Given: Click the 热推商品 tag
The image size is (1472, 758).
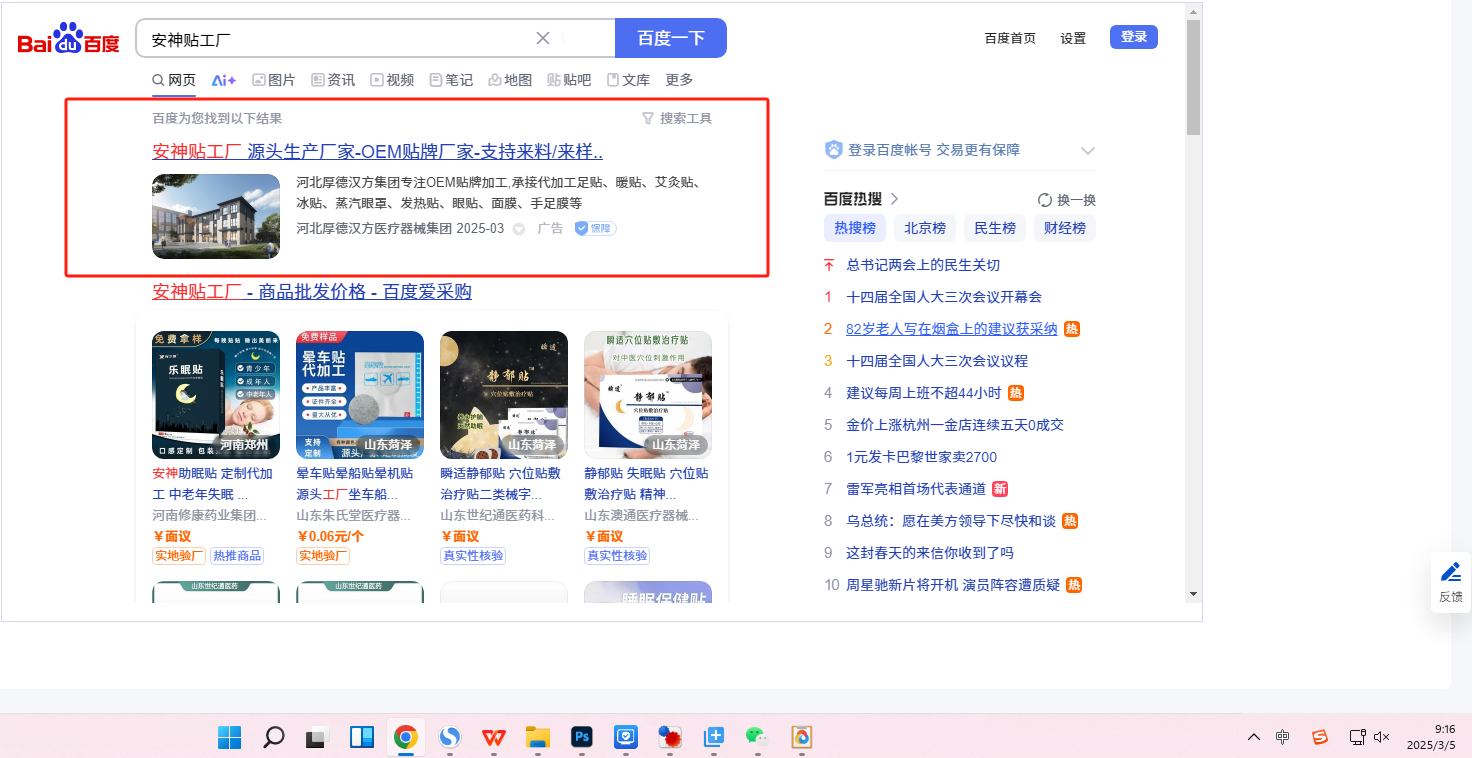Looking at the screenshot, I should pyautogui.click(x=237, y=556).
